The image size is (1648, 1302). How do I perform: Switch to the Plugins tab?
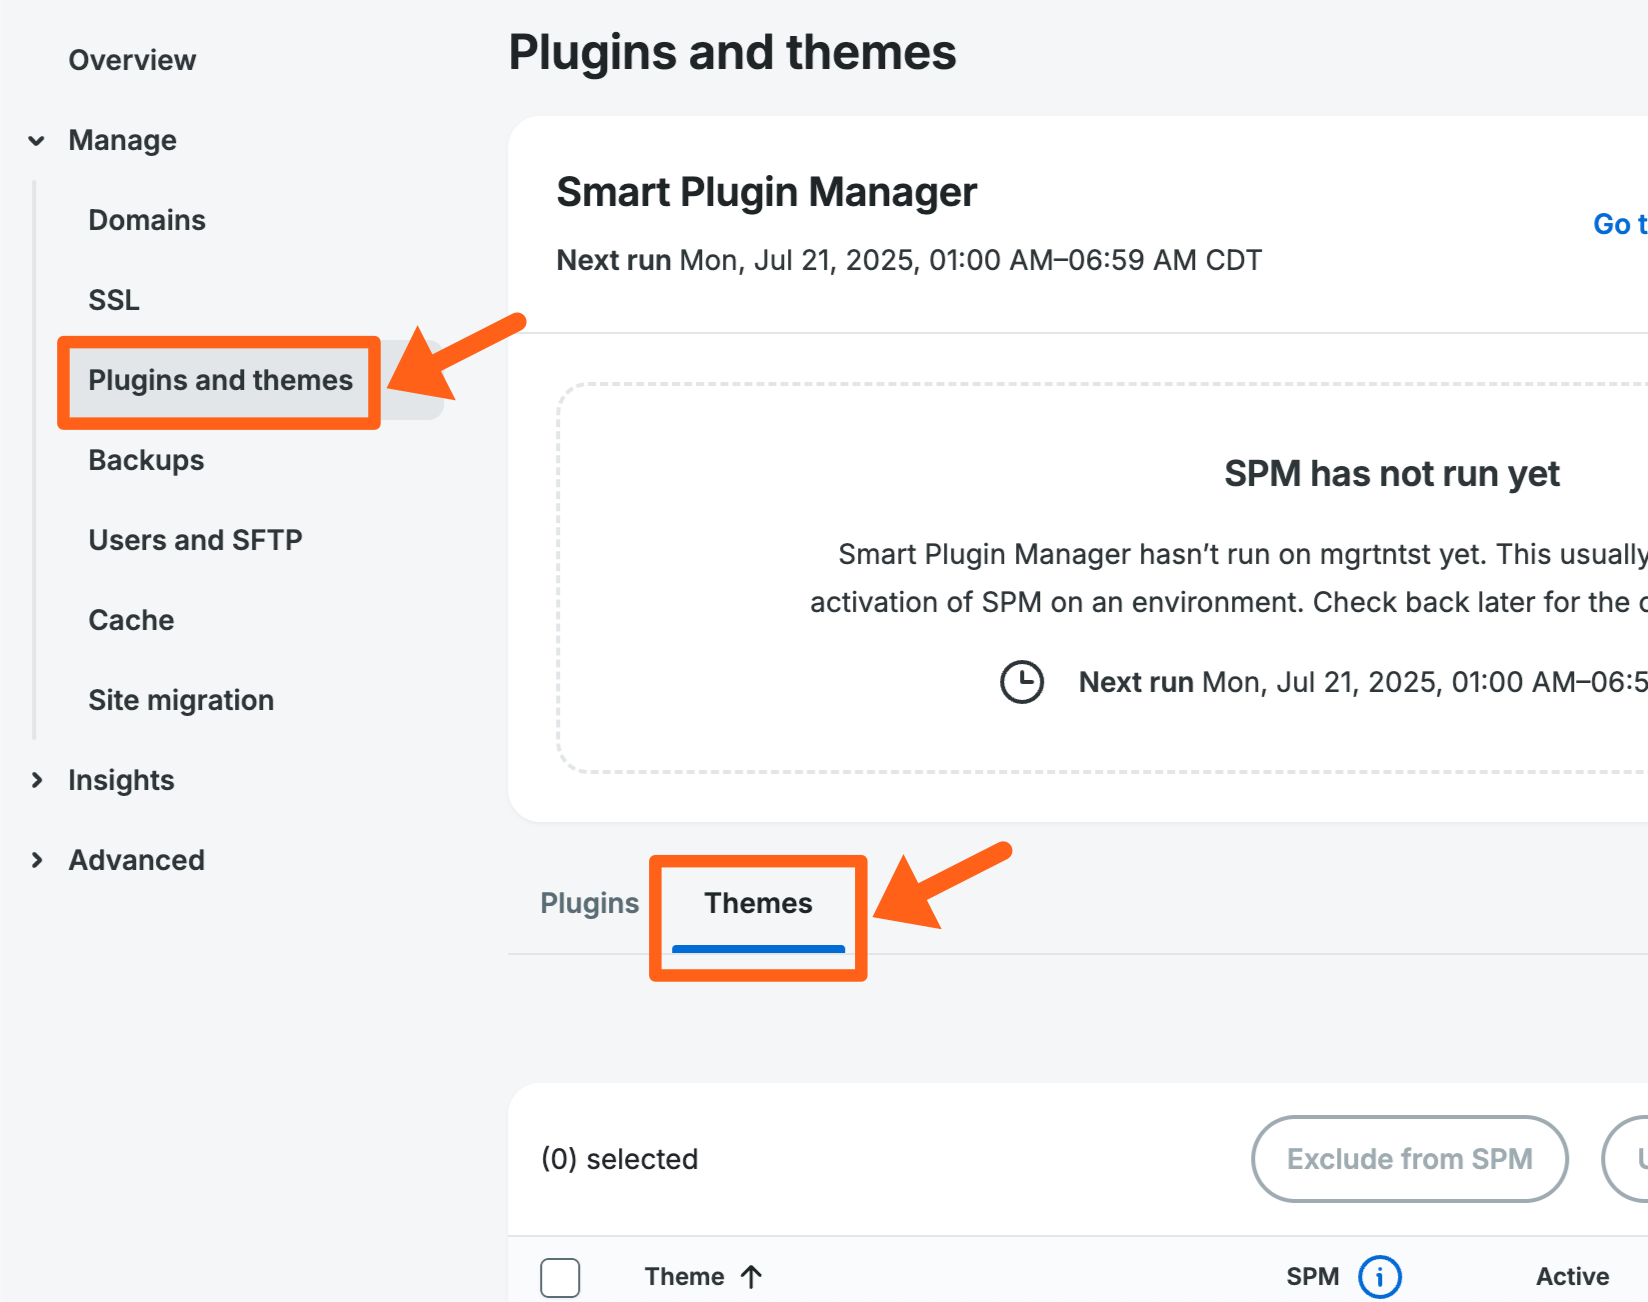coord(589,903)
